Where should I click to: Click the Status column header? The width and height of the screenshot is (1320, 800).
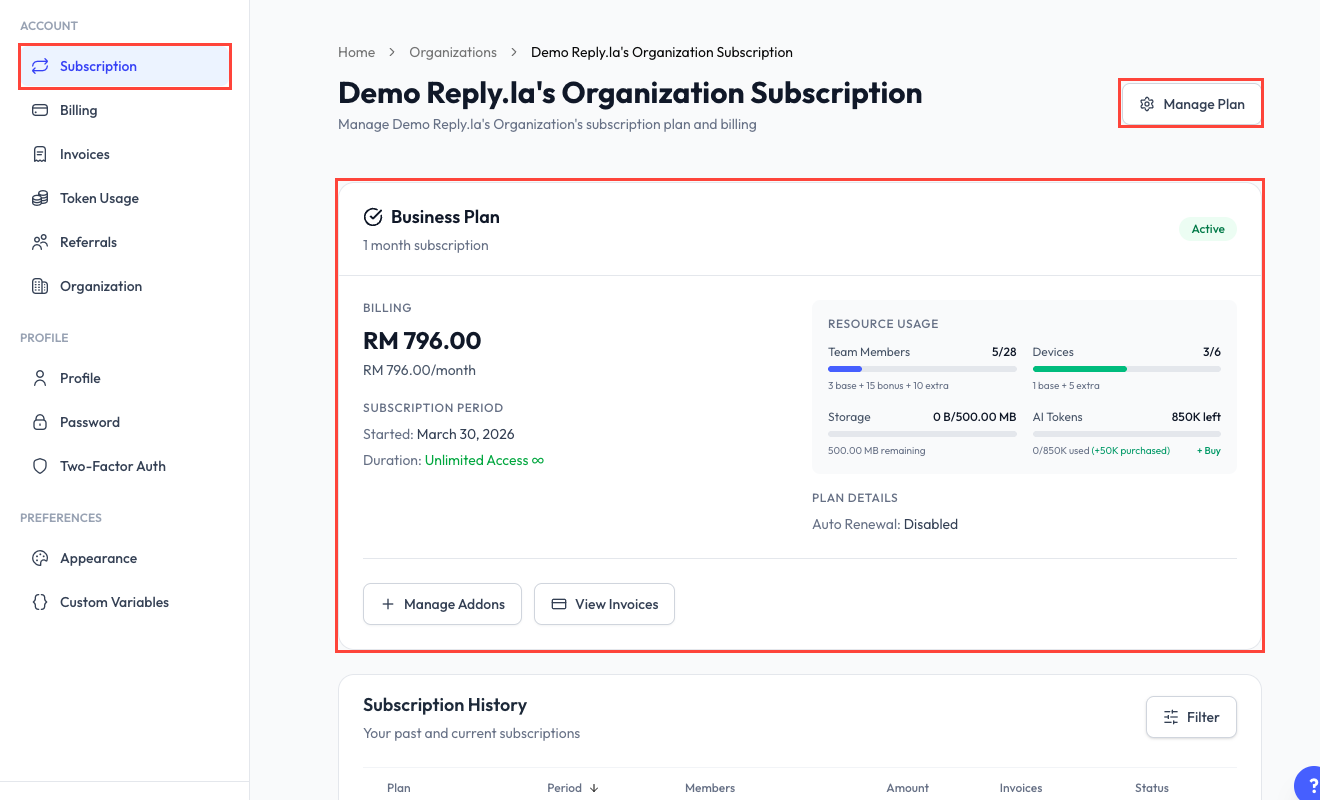(1152, 788)
